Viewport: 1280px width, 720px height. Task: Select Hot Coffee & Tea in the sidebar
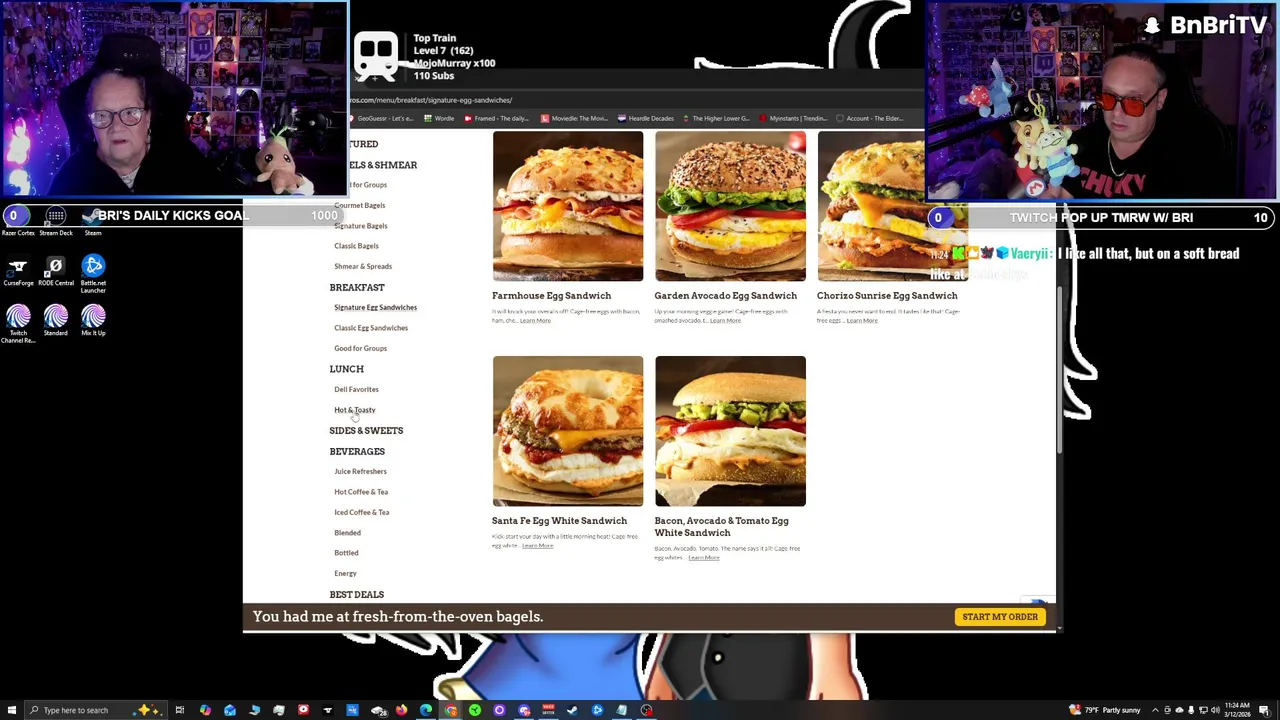(x=361, y=492)
